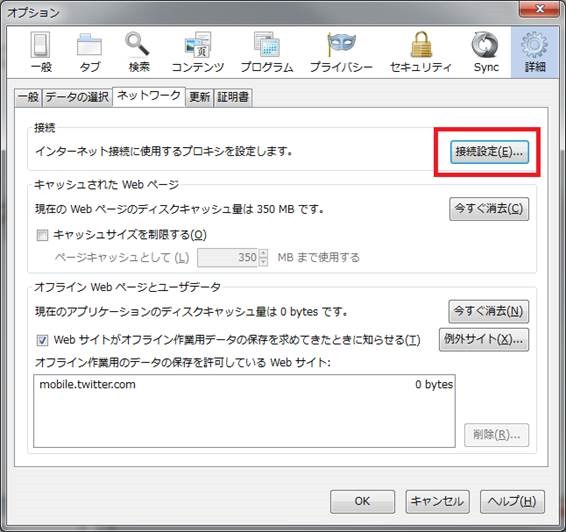Decrease cache size with the spinner down arrow

tap(264, 262)
